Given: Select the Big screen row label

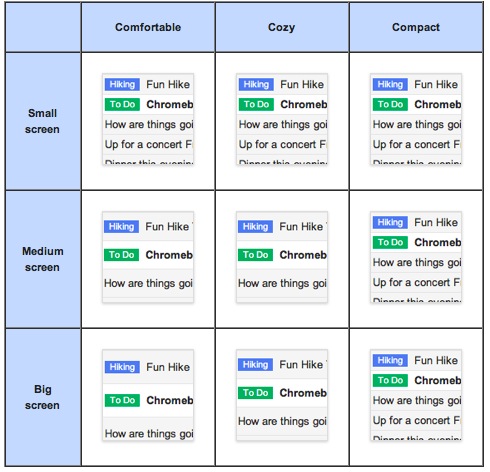Looking at the screenshot, I should click(x=42, y=397).
